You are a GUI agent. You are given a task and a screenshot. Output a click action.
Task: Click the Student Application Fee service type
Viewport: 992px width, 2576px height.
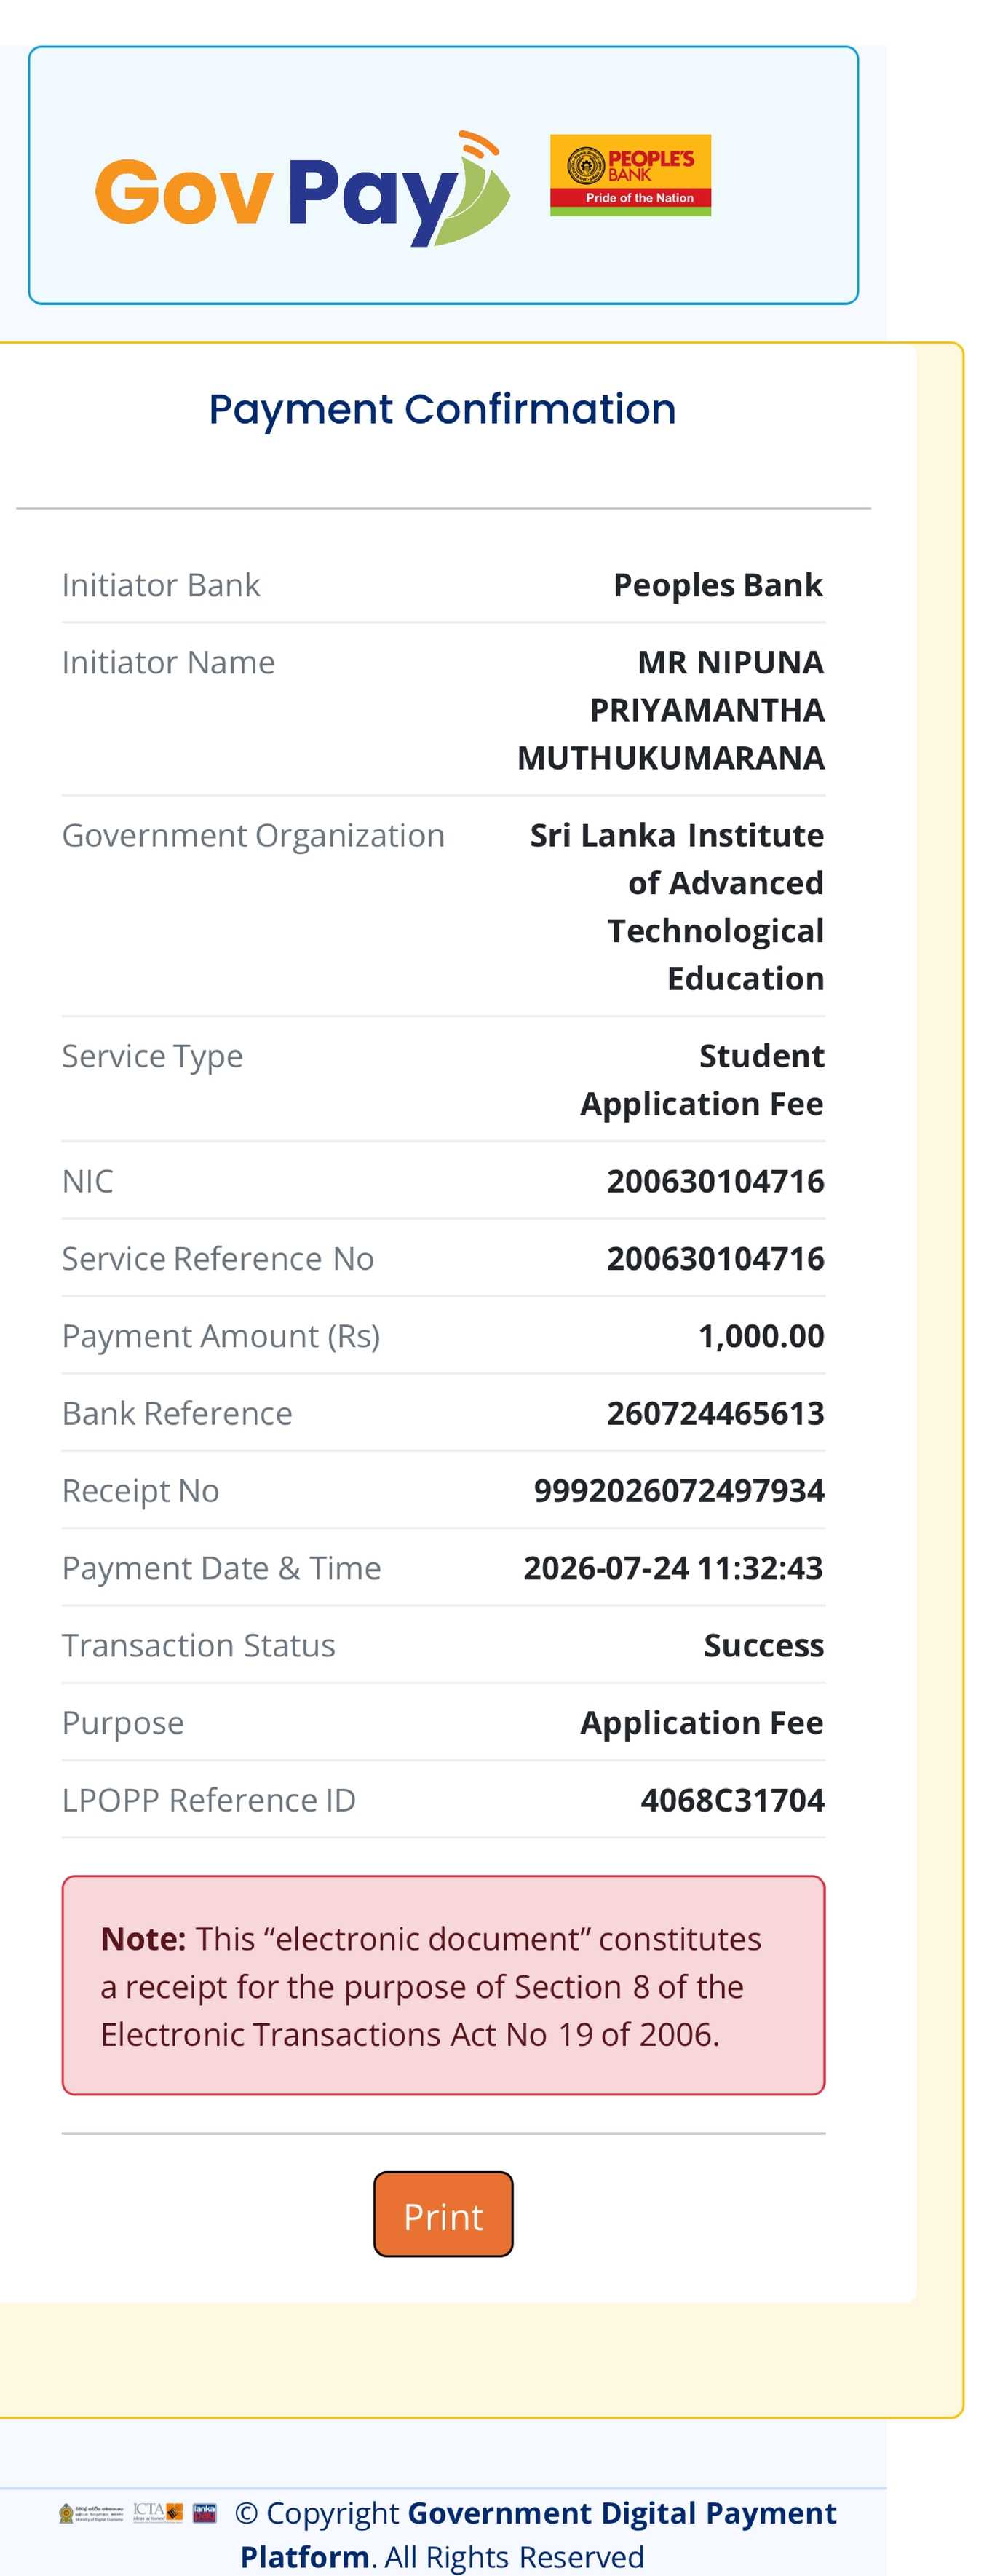pyautogui.click(x=702, y=1080)
